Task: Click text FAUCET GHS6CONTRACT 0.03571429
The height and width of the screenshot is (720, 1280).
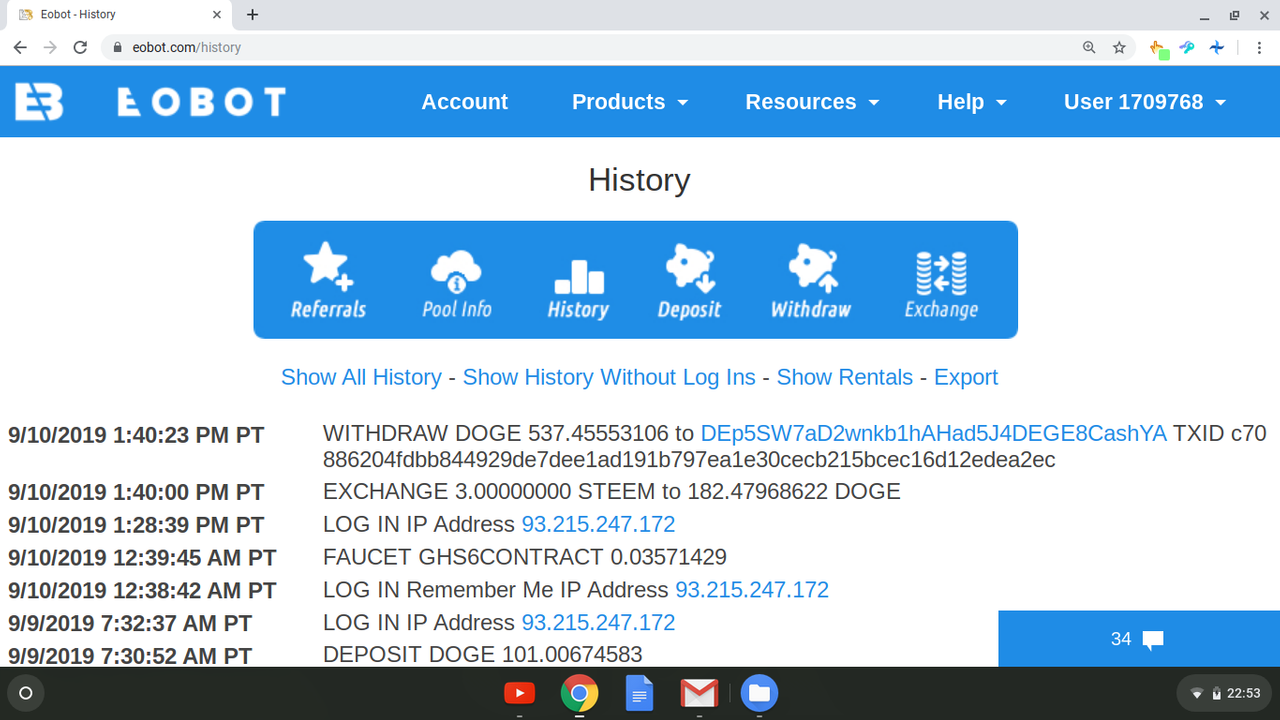Action: point(525,557)
